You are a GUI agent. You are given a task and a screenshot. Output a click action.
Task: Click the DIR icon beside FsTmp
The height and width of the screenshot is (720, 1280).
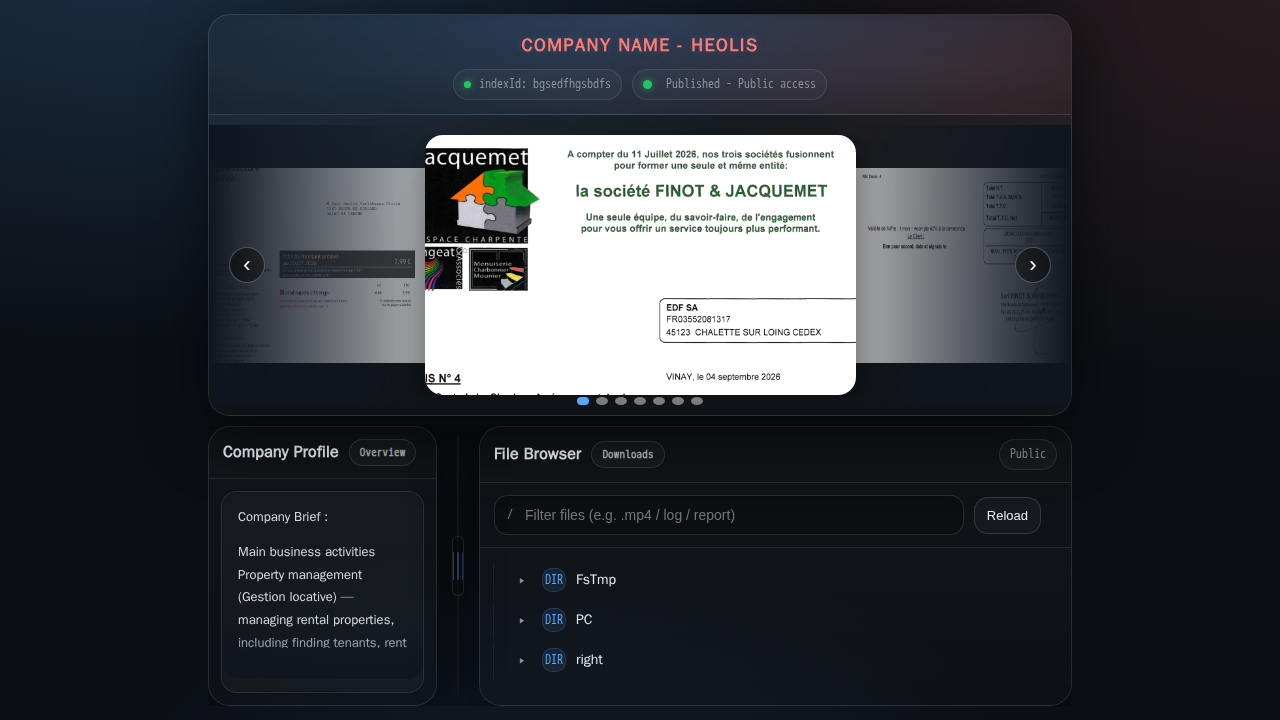tap(554, 580)
